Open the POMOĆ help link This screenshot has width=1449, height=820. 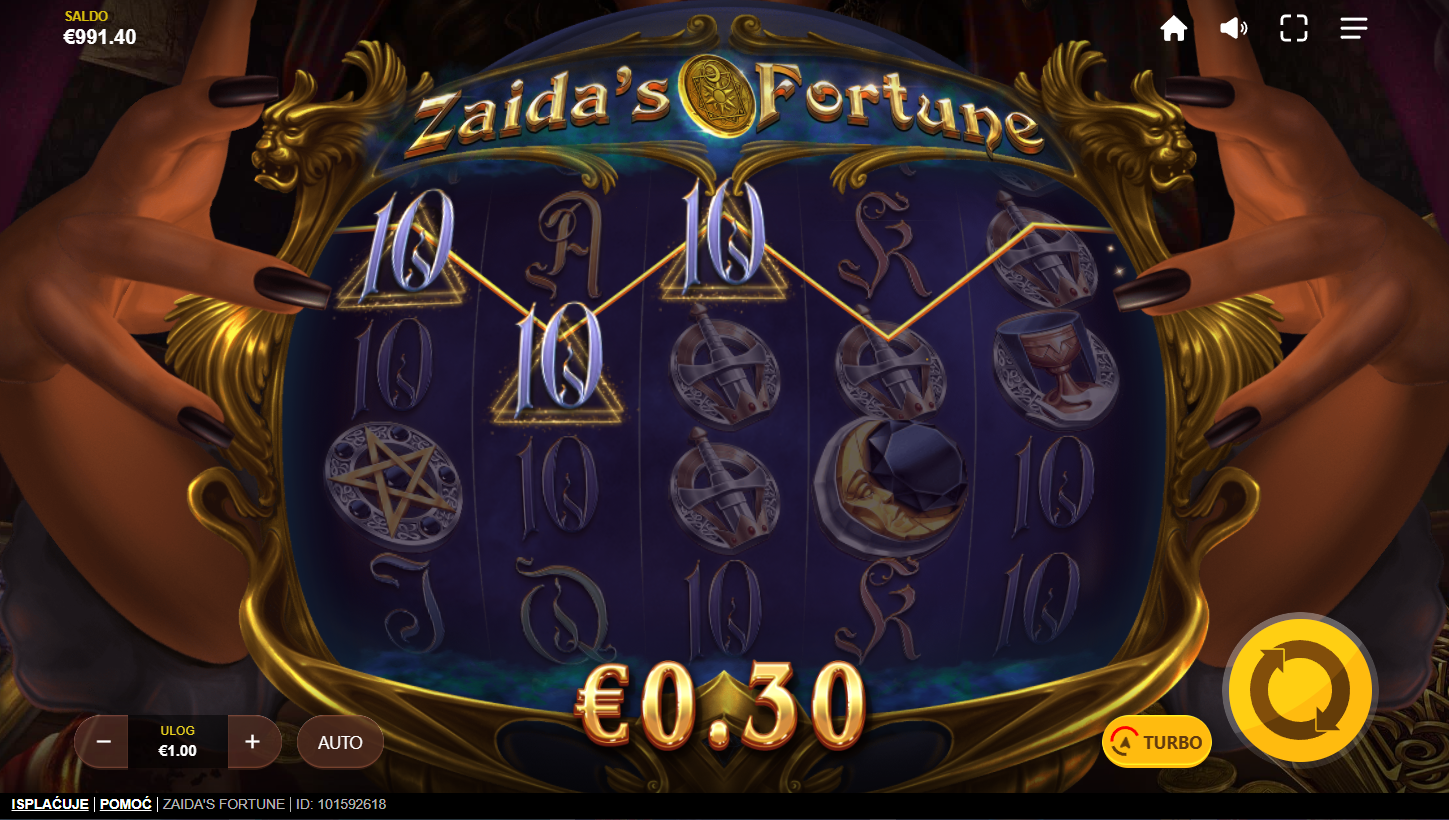coord(126,804)
